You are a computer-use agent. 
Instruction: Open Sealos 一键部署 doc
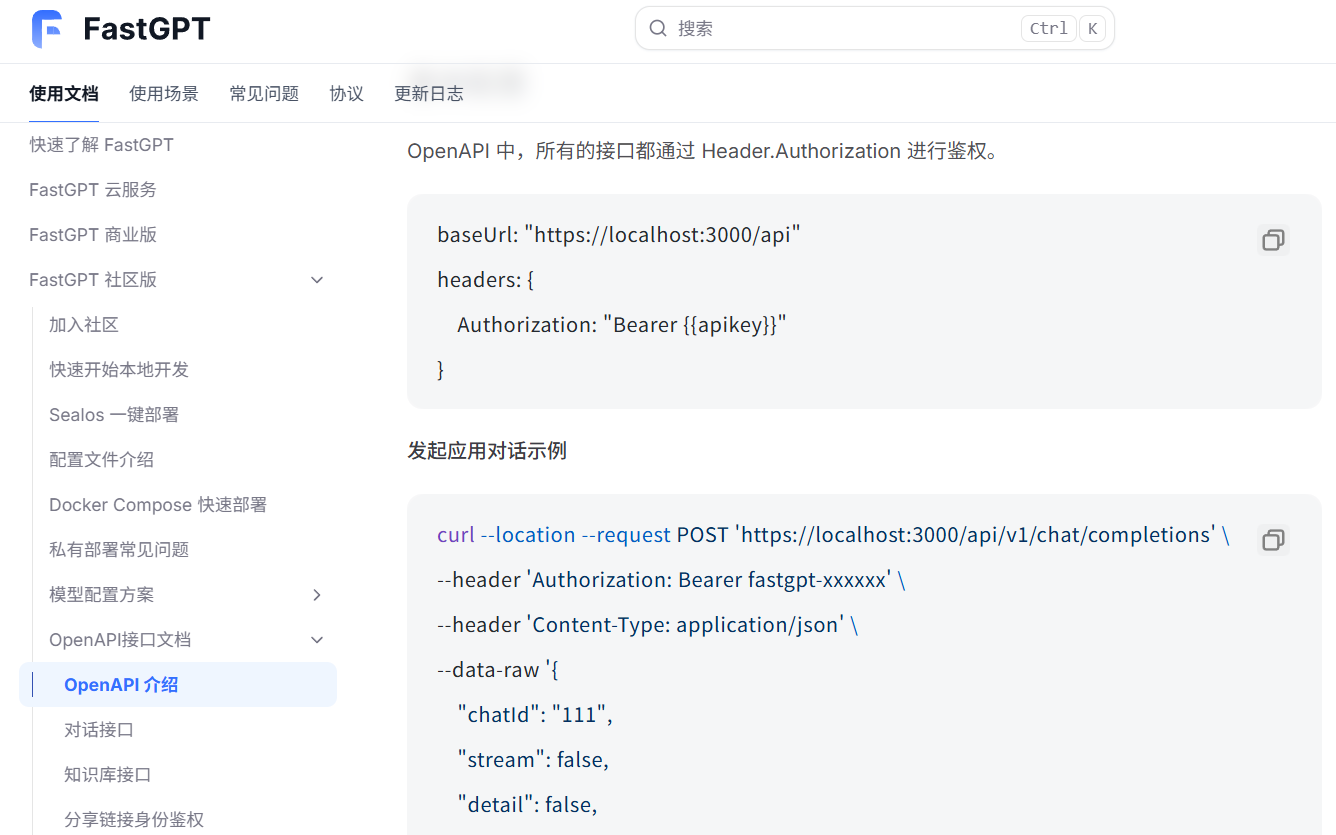pos(114,415)
